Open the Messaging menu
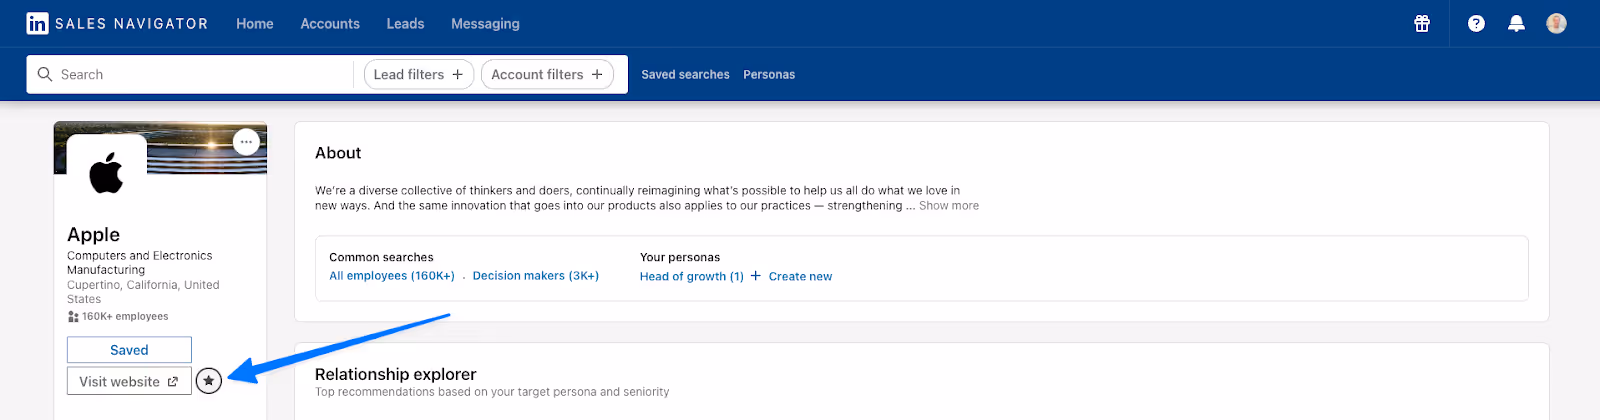Screen dimensions: 1600x420 [485, 24]
